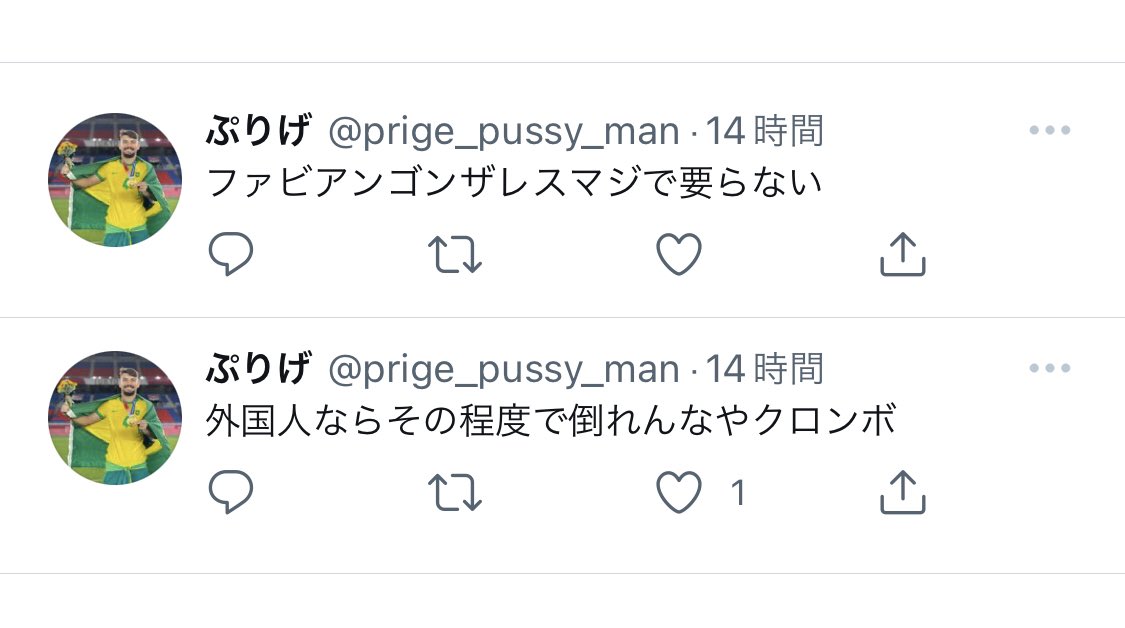Retweet the second tweet
Screen dimensions: 1125x628
[455, 492]
